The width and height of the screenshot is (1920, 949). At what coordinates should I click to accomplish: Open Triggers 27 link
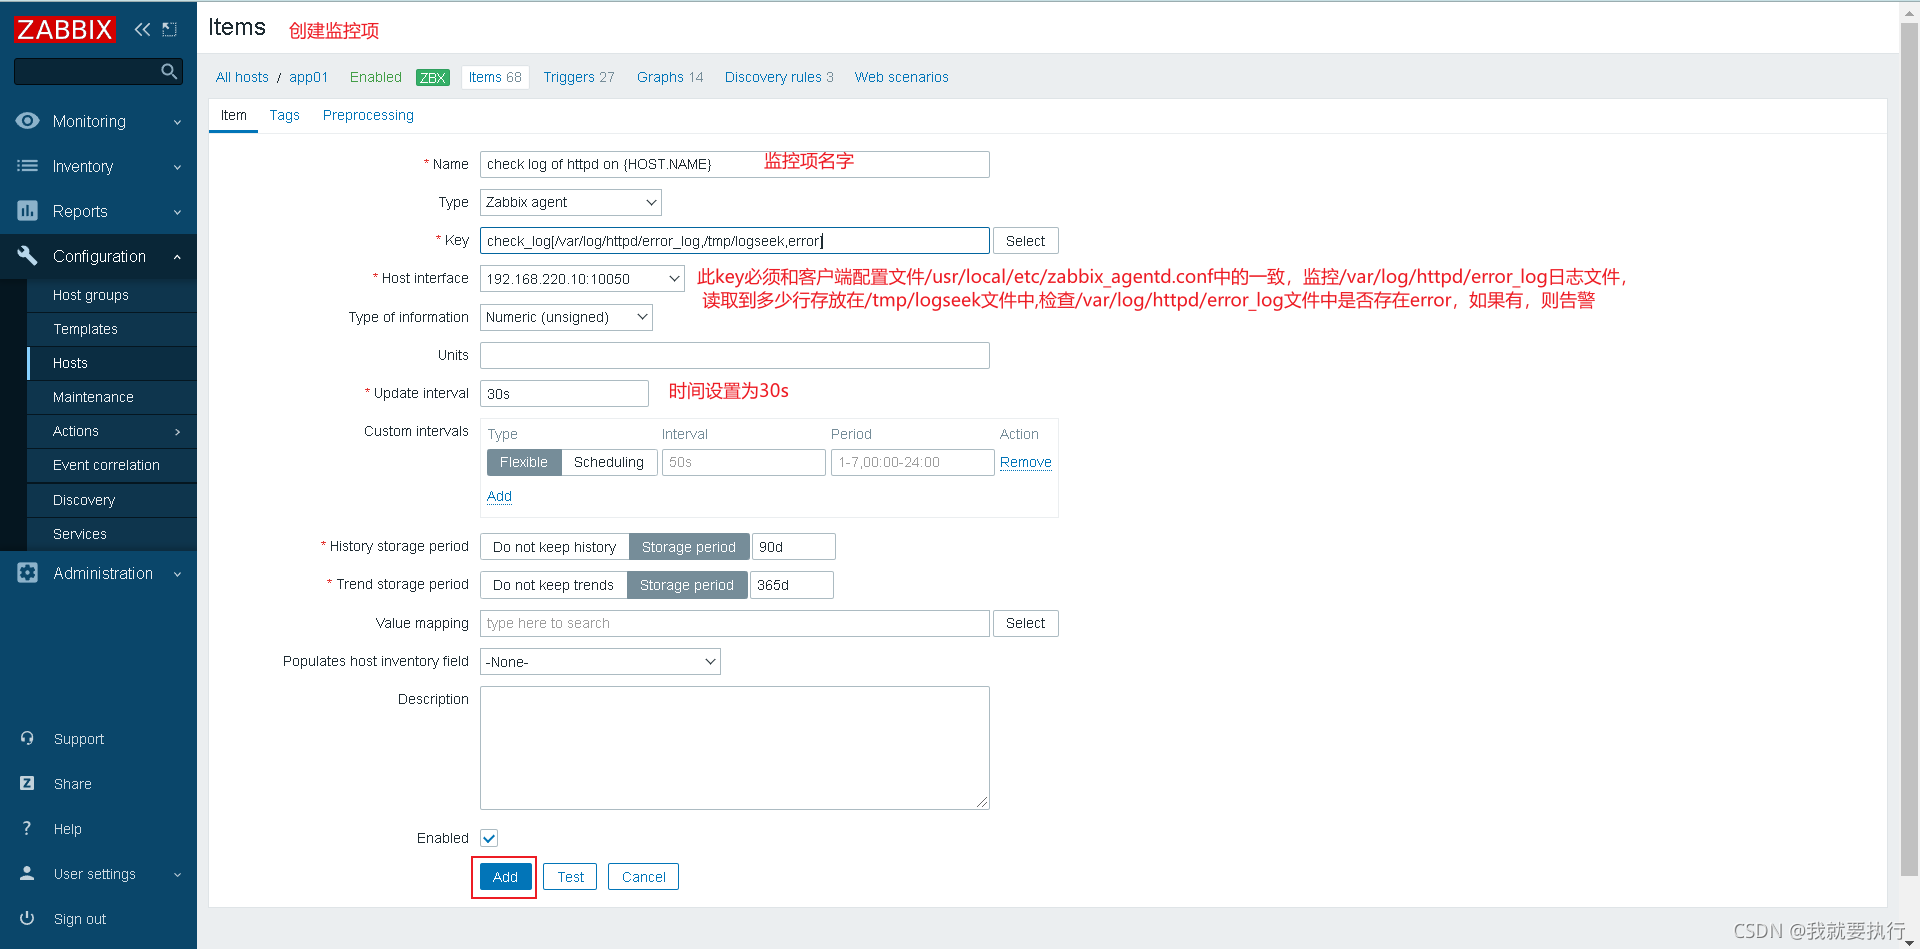click(579, 77)
